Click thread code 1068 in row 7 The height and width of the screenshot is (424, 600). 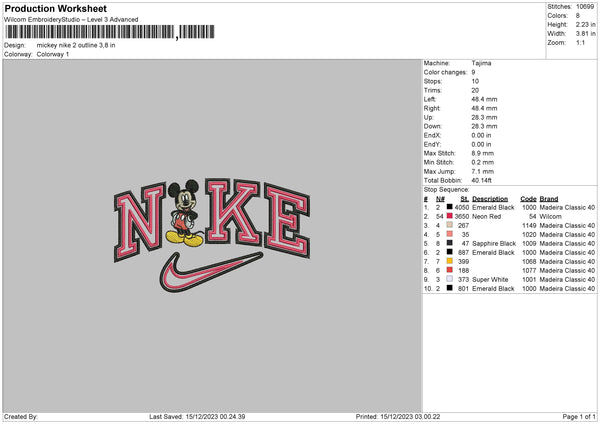click(529, 262)
